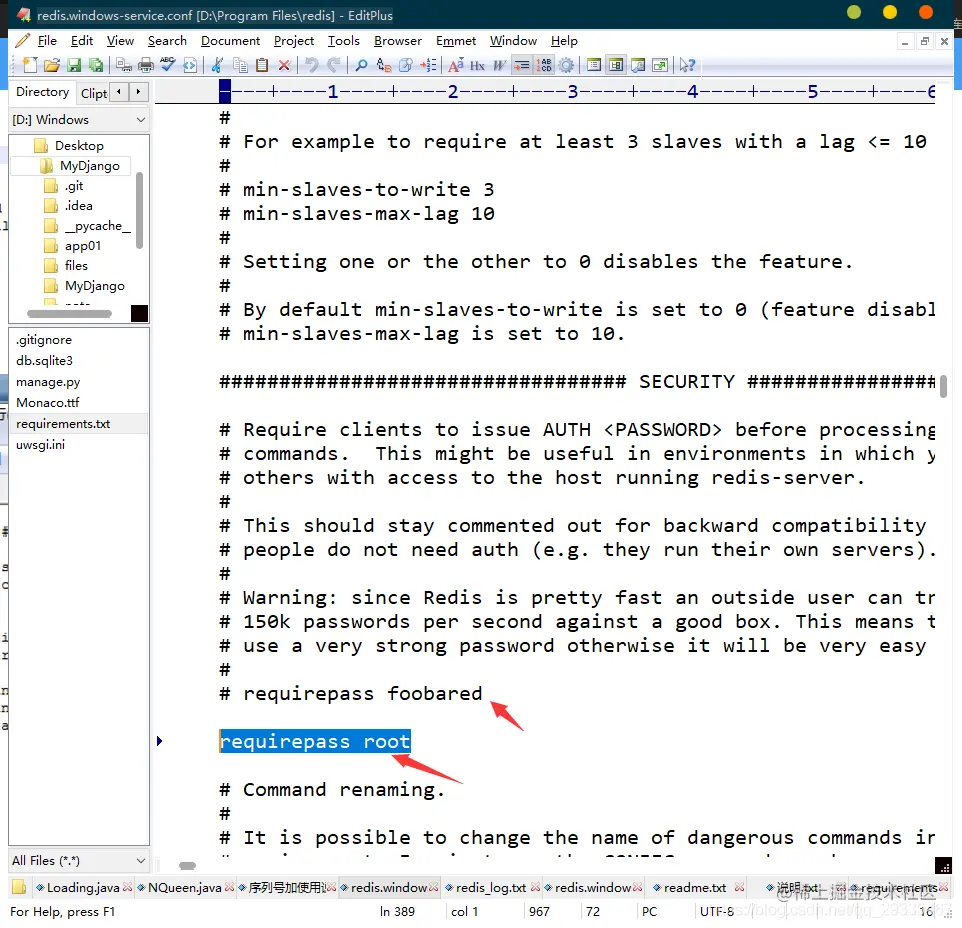962x928 pixels.
Task: Open .gitignore in the file list
Action: point(44,340)
